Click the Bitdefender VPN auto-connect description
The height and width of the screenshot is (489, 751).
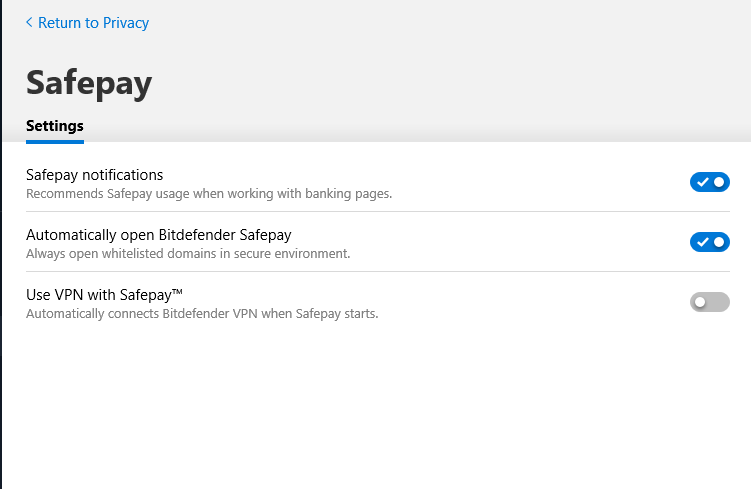tap(201, 314)
